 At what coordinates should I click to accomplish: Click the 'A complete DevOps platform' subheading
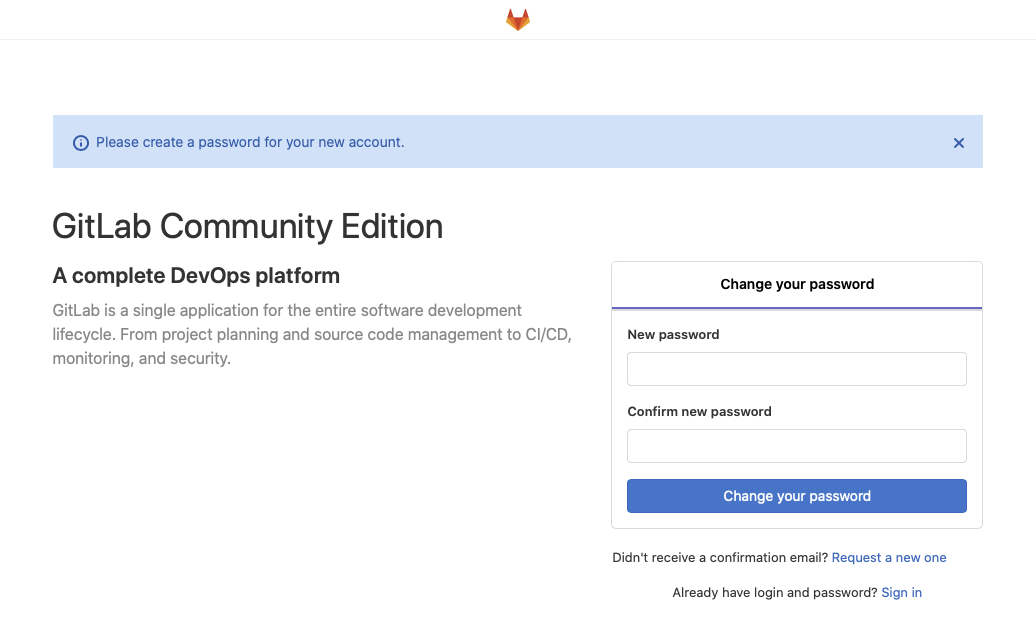[196, 276]
